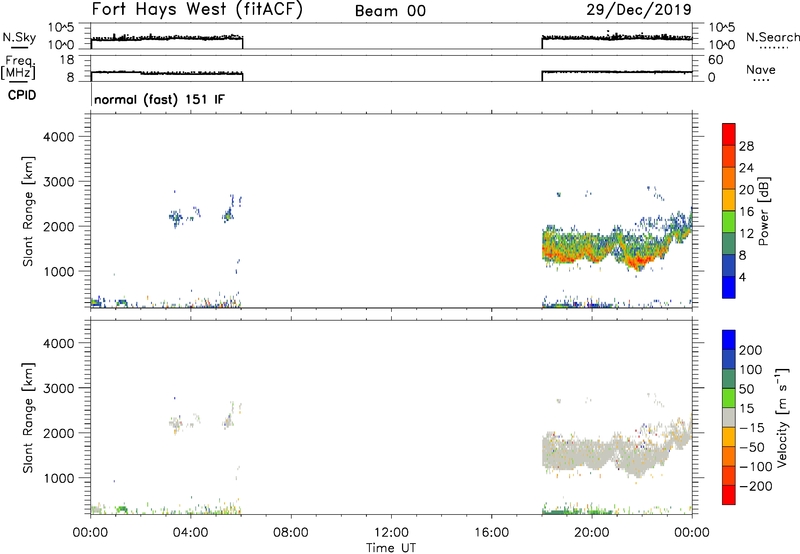Click the 'CPID' label
The height and width of the screenshot is (554, 800).
coord(22,95)
